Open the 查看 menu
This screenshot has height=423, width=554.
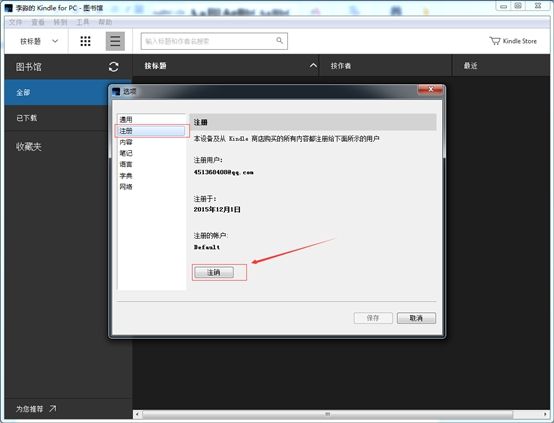(38, 22)
